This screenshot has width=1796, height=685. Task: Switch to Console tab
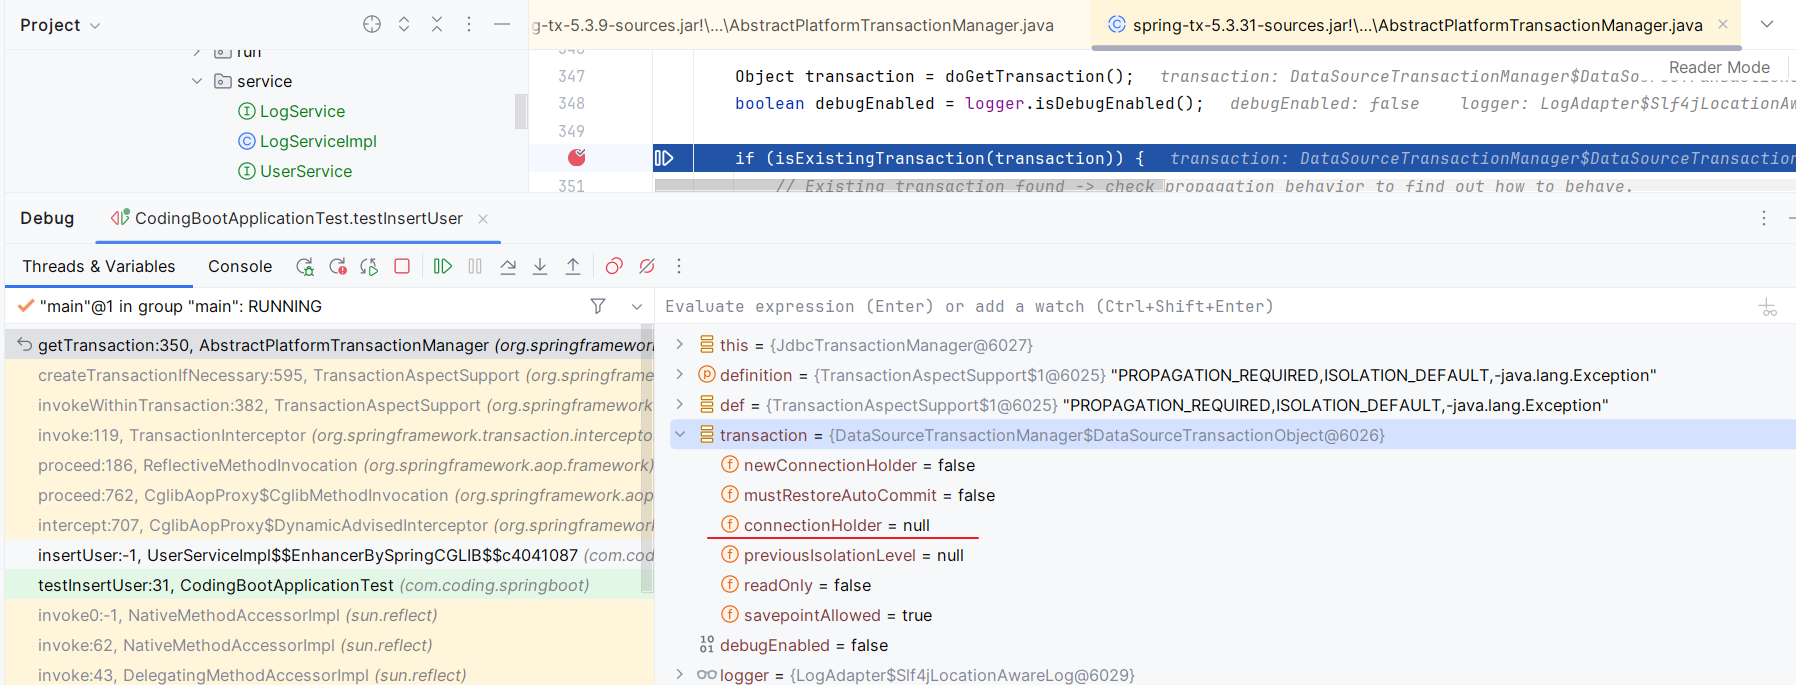pyautogui.click(x=240, y=266)
